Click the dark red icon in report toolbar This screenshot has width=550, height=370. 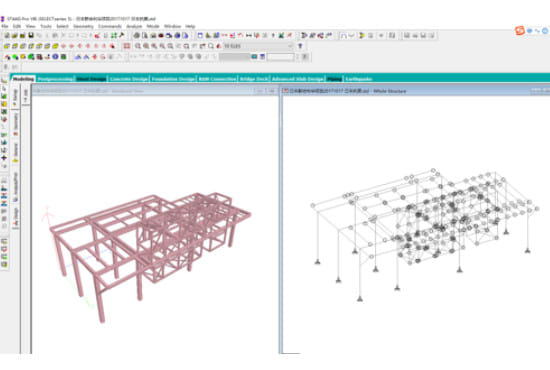click(x=161, y=35)
